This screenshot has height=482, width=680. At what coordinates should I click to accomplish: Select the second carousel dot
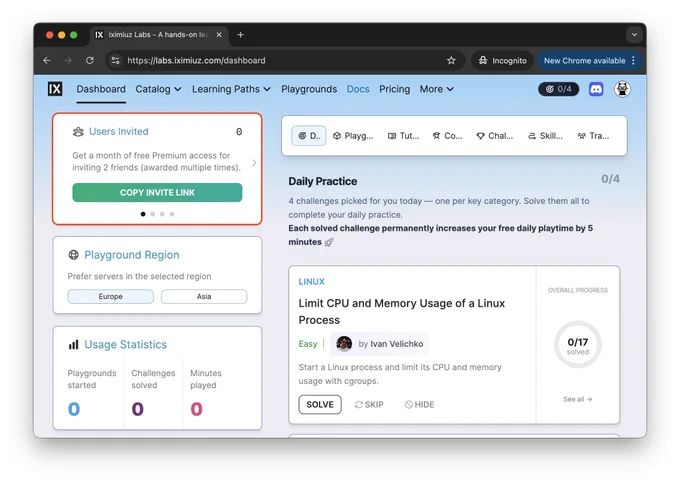153,214
